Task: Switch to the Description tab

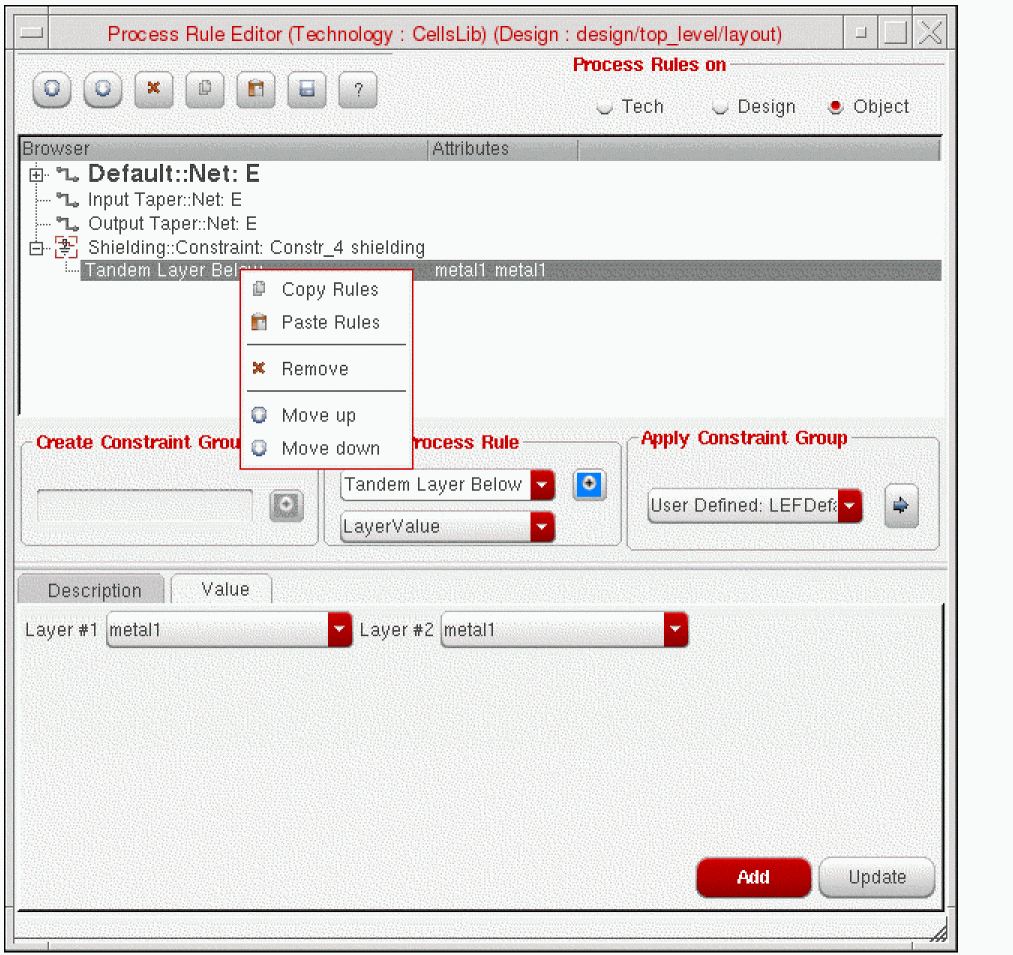Action: 94,590
